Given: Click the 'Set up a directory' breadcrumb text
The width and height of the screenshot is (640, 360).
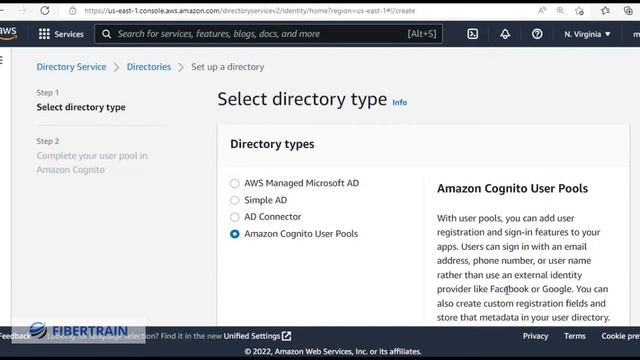Looking at the screenshot, I should pos(228,67).
